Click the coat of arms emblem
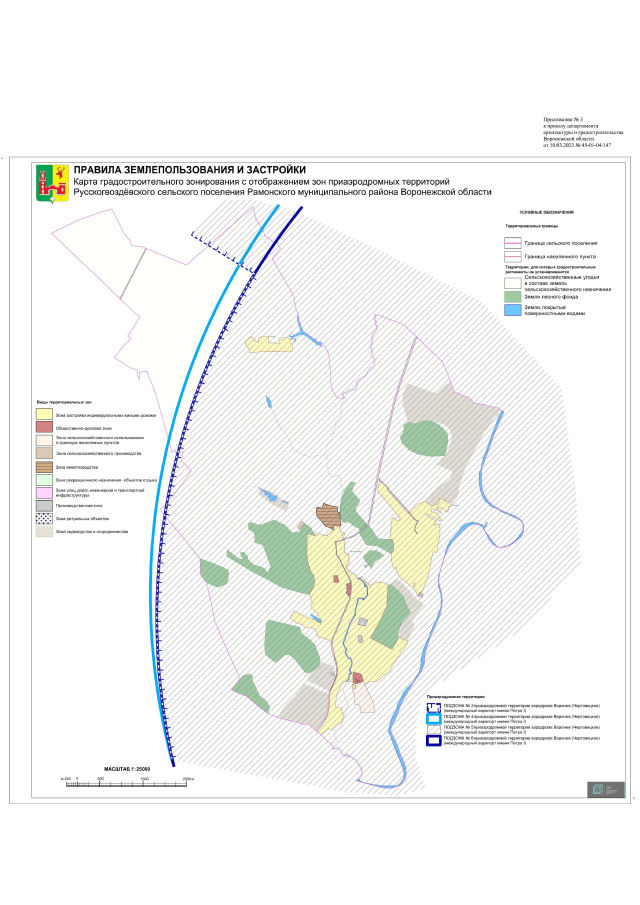 pos(45,182)
